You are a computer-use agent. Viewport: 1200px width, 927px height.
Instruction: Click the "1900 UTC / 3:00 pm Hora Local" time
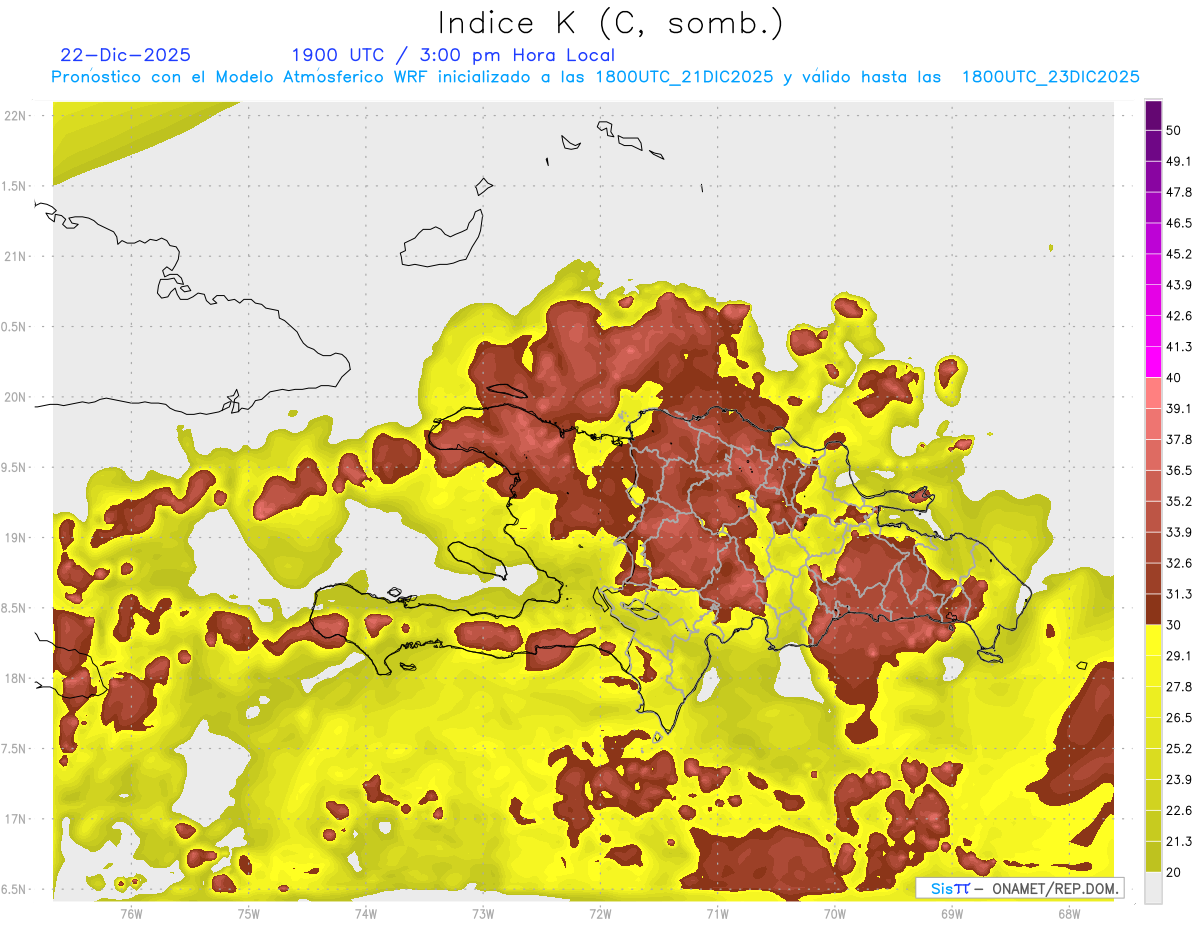(x=453, y=55)
